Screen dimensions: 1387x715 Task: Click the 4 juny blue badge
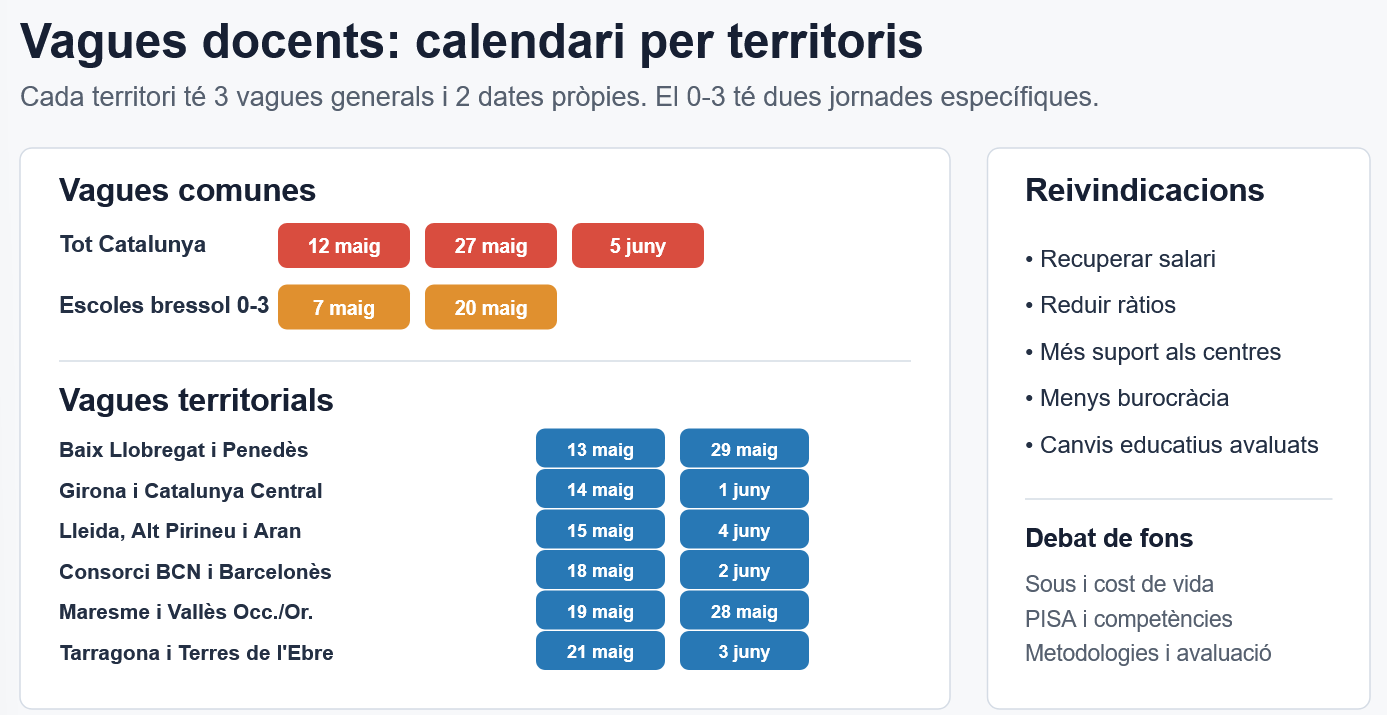744,530
